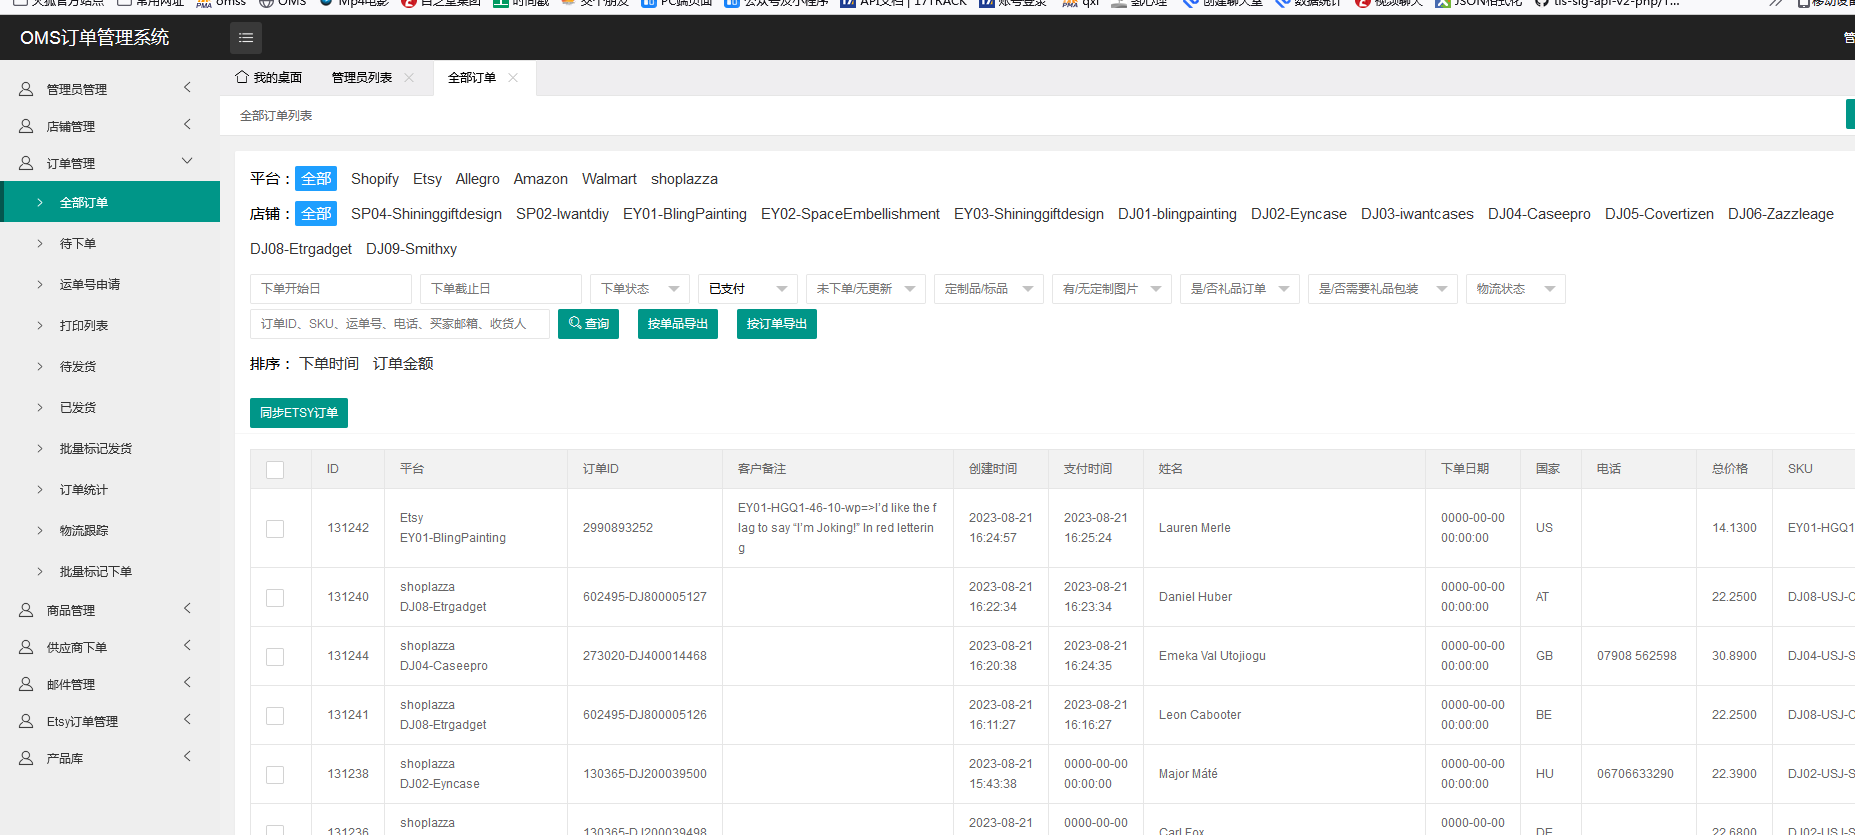
Task: Open 物流跟踪 in the sidebar
Action: coord(110,530)
